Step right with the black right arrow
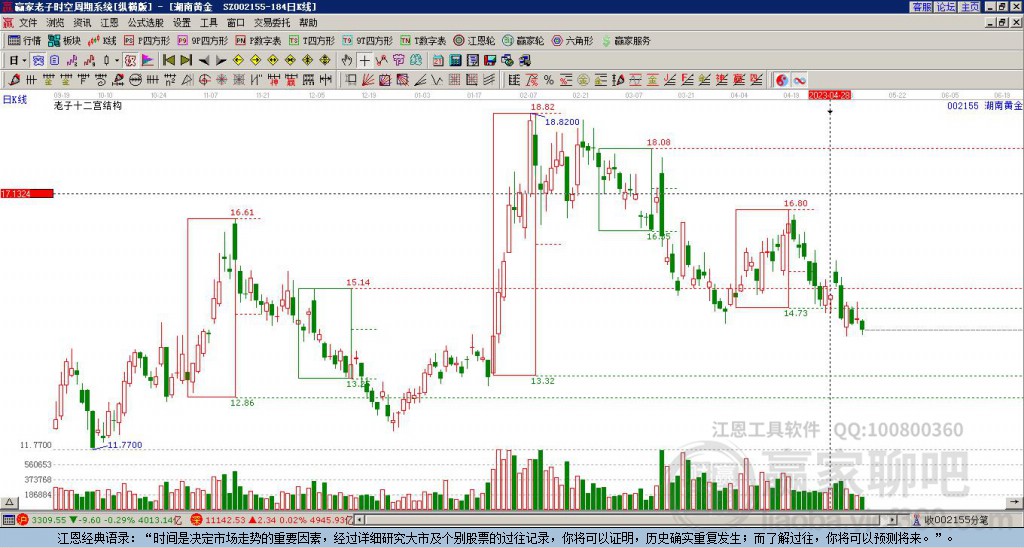This screenshot has width=1024, height=548. [221, 61]
